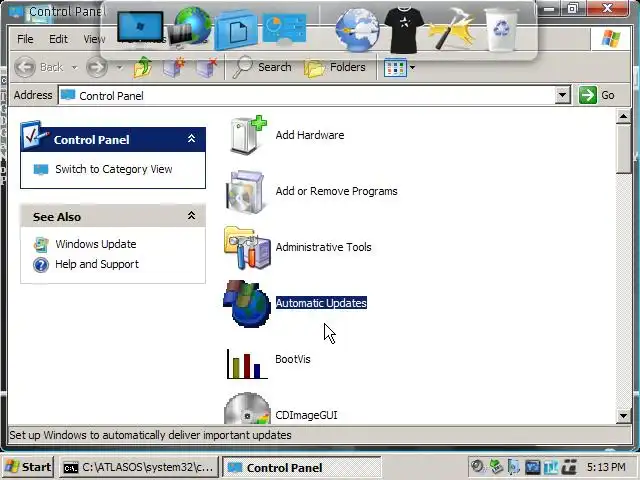
Task: Open the Administrative Tools folder icon
Action: pos(247,247)
